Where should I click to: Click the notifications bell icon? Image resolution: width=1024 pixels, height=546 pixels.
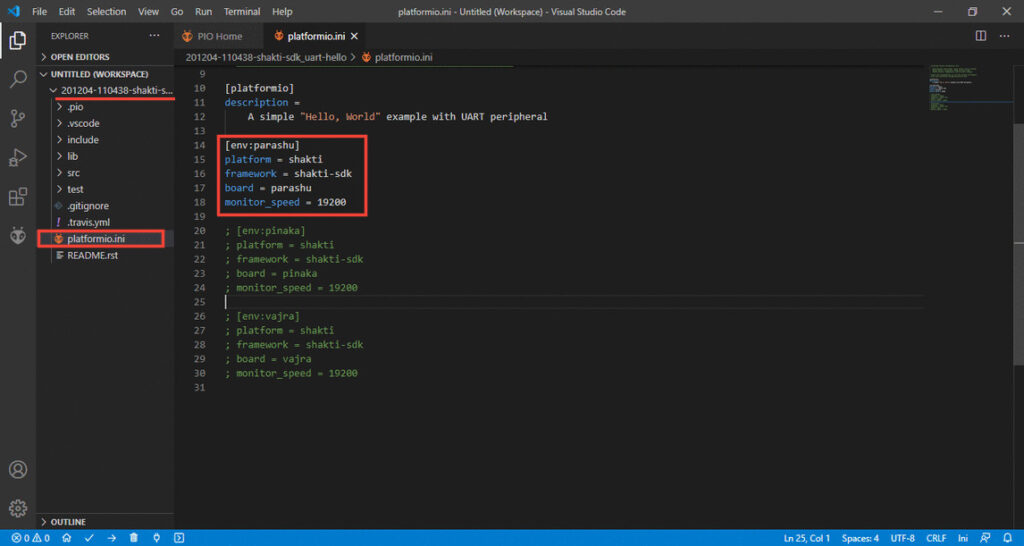(1006, 538)
